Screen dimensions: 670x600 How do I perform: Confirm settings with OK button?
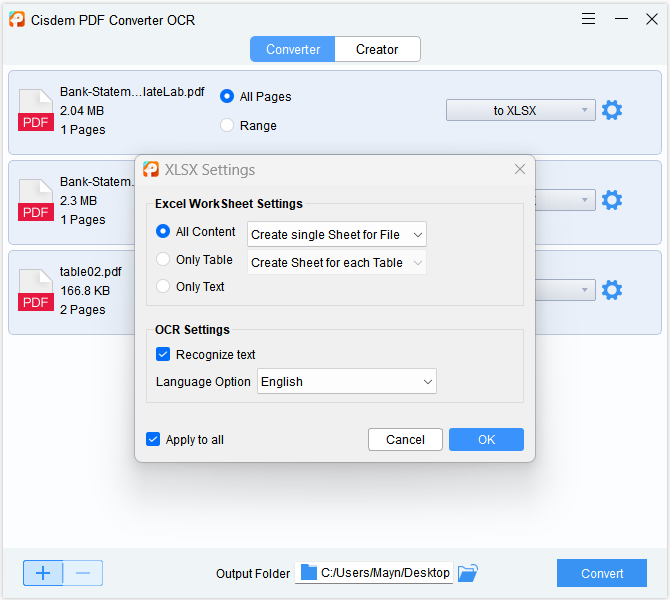pyautogui.click(x=486, y=439)
